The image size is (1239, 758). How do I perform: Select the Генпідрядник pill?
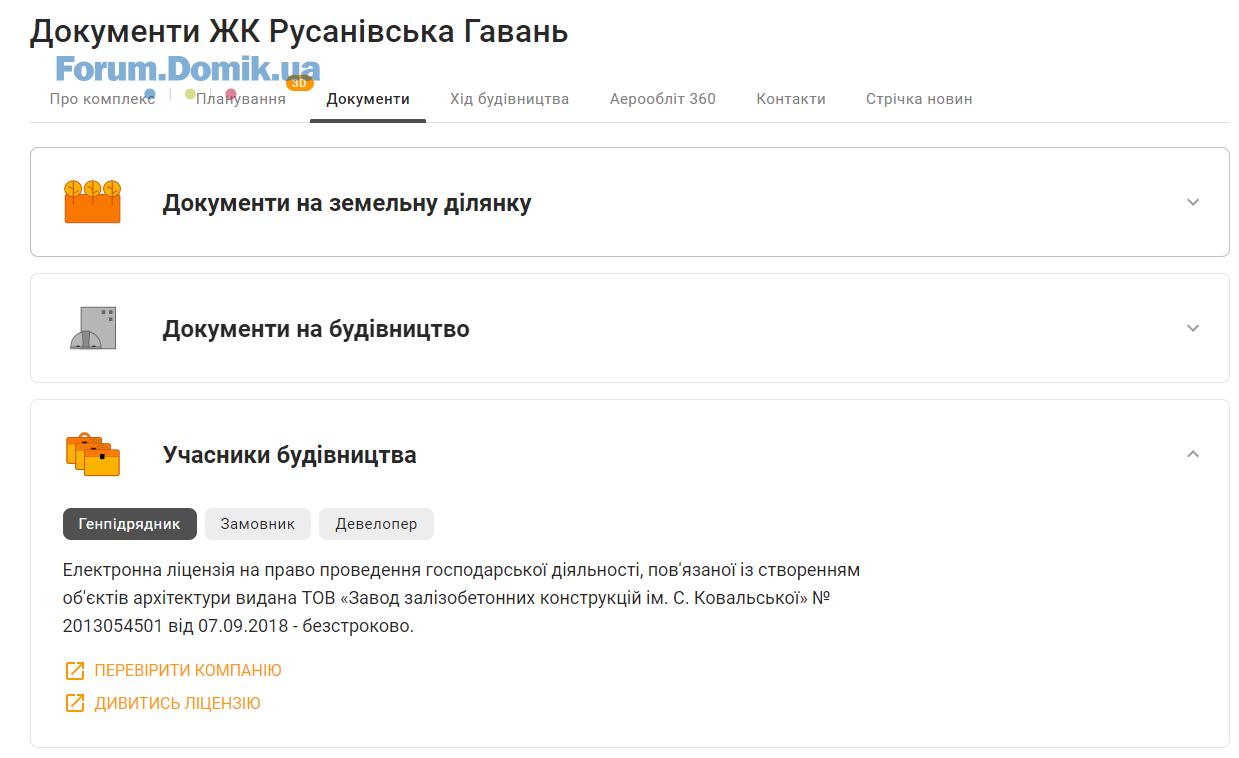[x=130, y=524]
